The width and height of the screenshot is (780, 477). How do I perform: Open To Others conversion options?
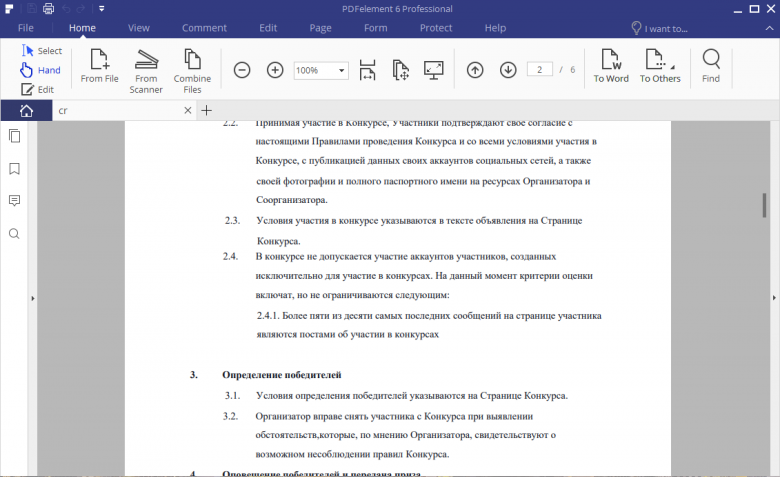660,66
